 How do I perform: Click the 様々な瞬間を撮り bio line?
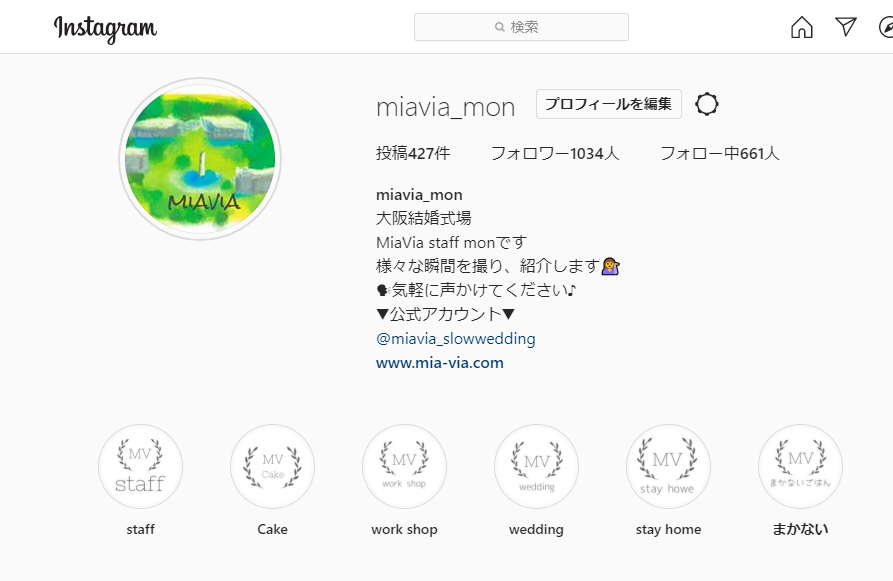(498, 266)
